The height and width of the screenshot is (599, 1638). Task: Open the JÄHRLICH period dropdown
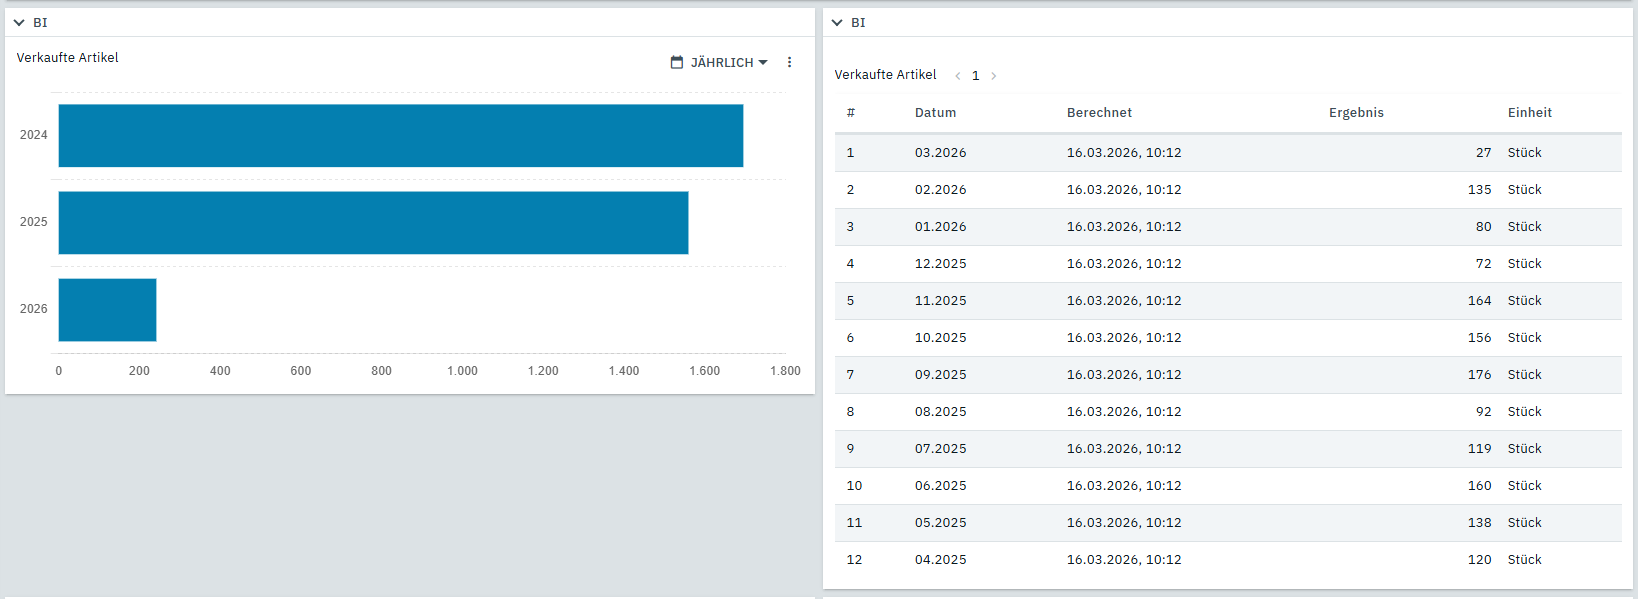(x=729, y=62)
